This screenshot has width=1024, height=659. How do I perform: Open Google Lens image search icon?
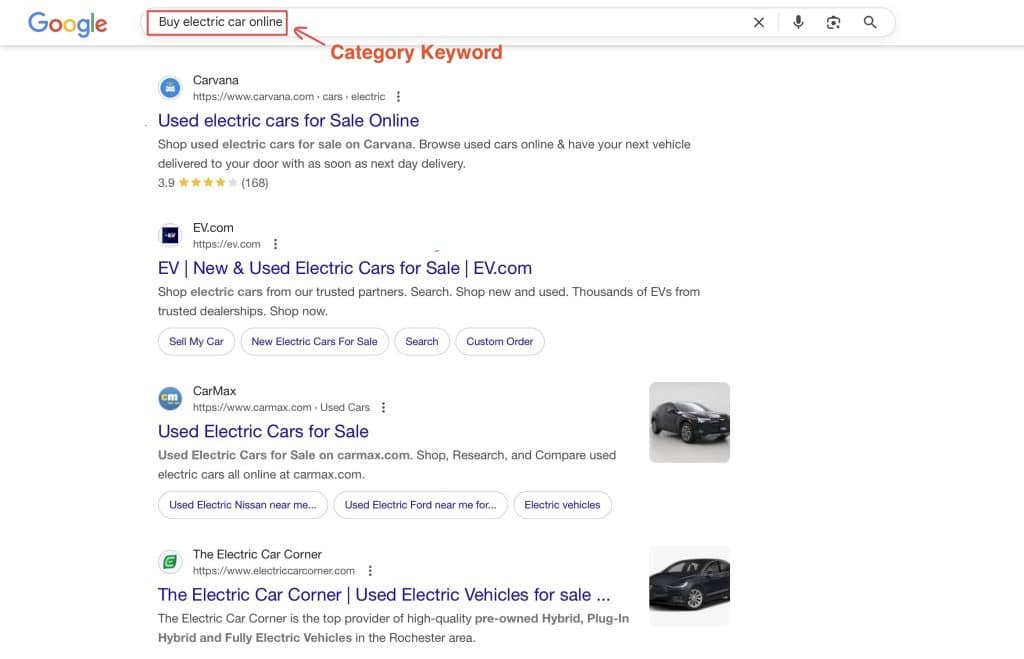coord(833,23)
